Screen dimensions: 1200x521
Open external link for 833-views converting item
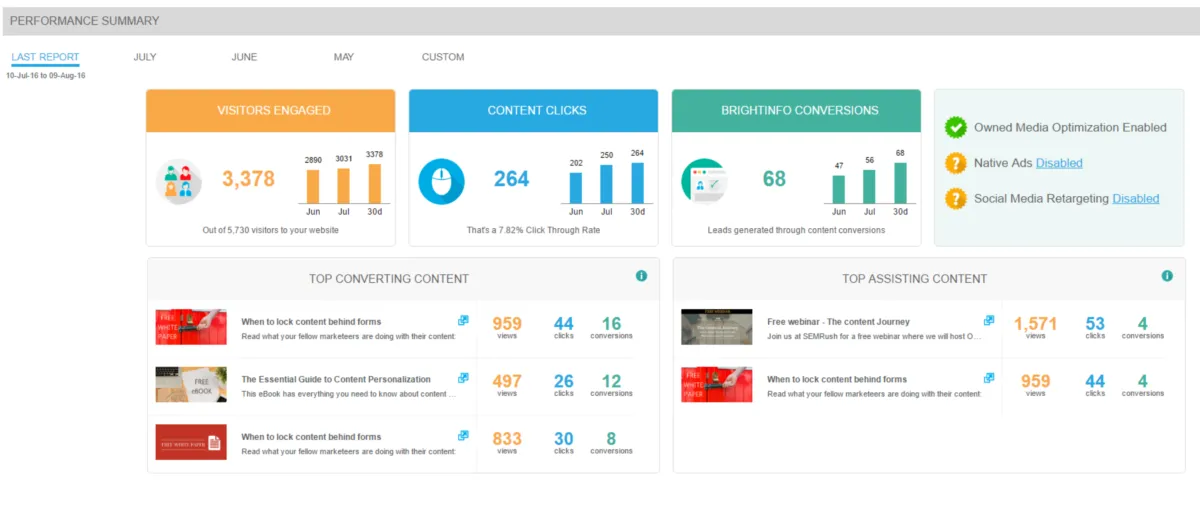tap(463, 436)
